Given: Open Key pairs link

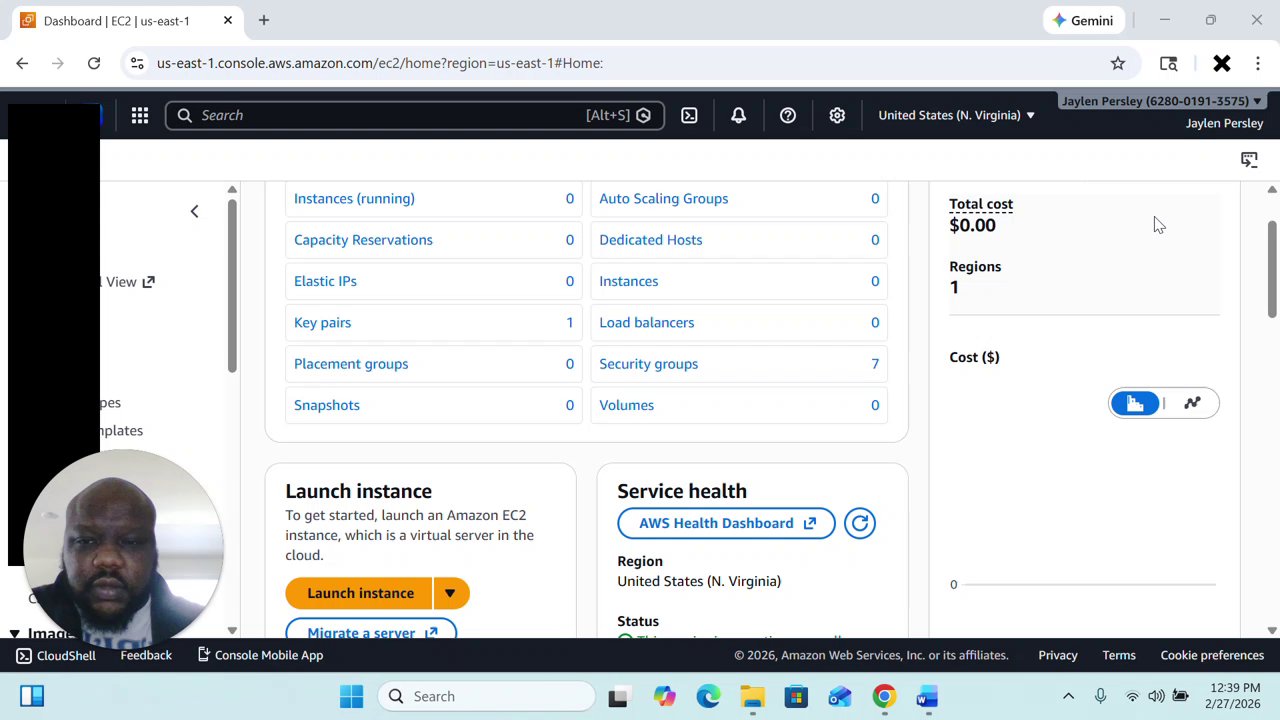Looking at the screenshot, I should tap(322, 322).
